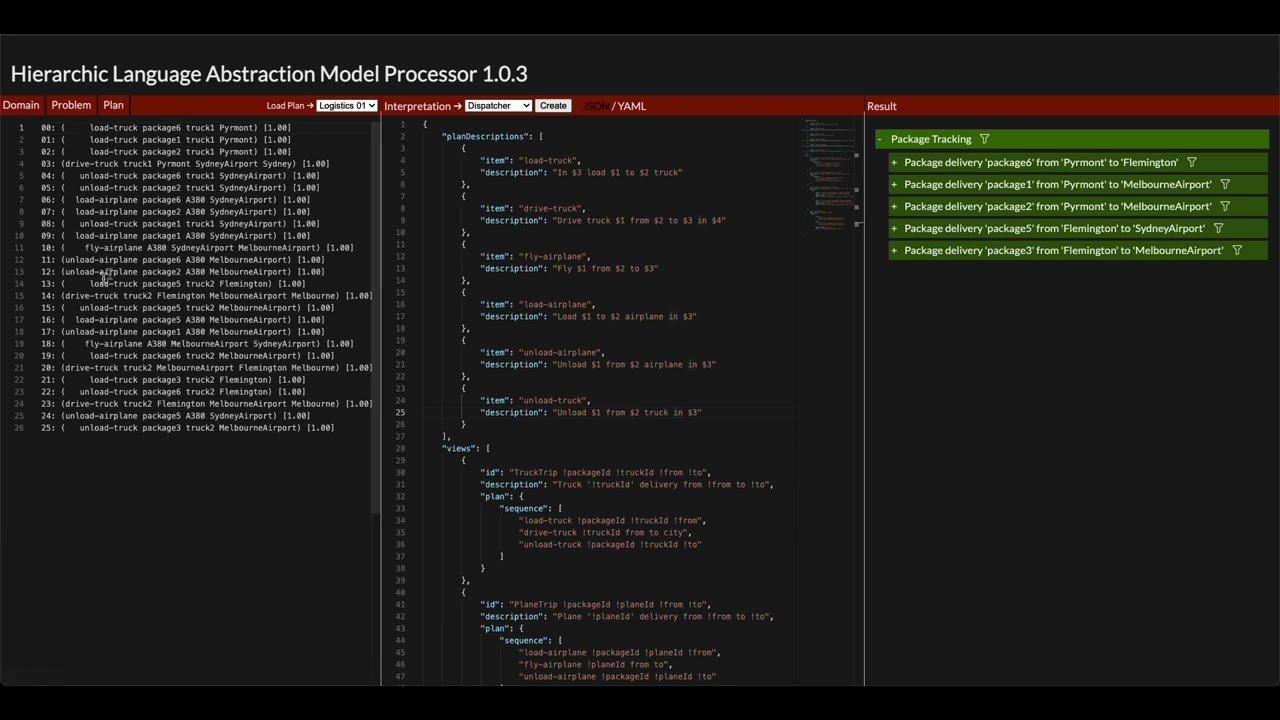Expand package5 Flemington to SydneyAirport delivery

[x=894, y=228]
